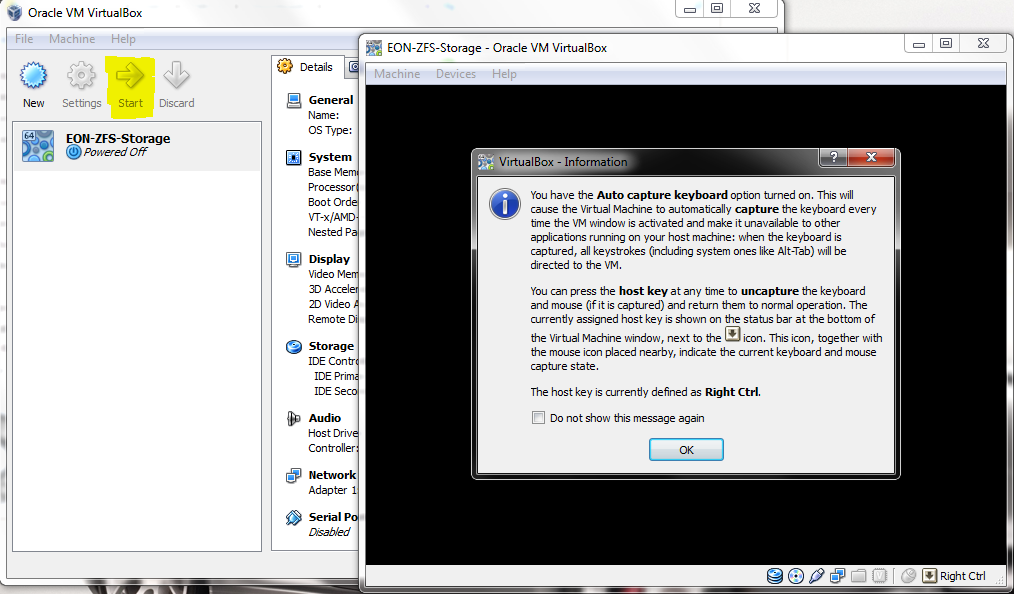This screenshot has height=594, width=1014.
Task: Click the dialog's question mark help button
Action: [x=834, y=157]
